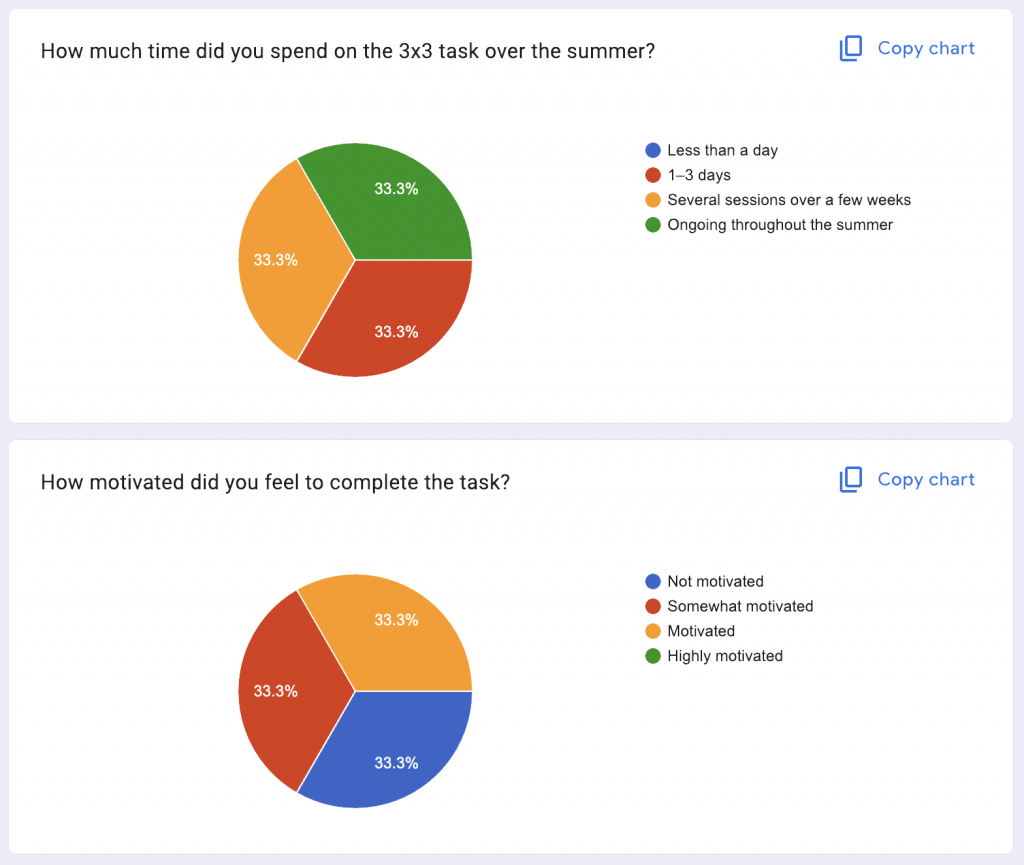Click the green dot beside 'Highly motivated'

(x=653, y=656)
